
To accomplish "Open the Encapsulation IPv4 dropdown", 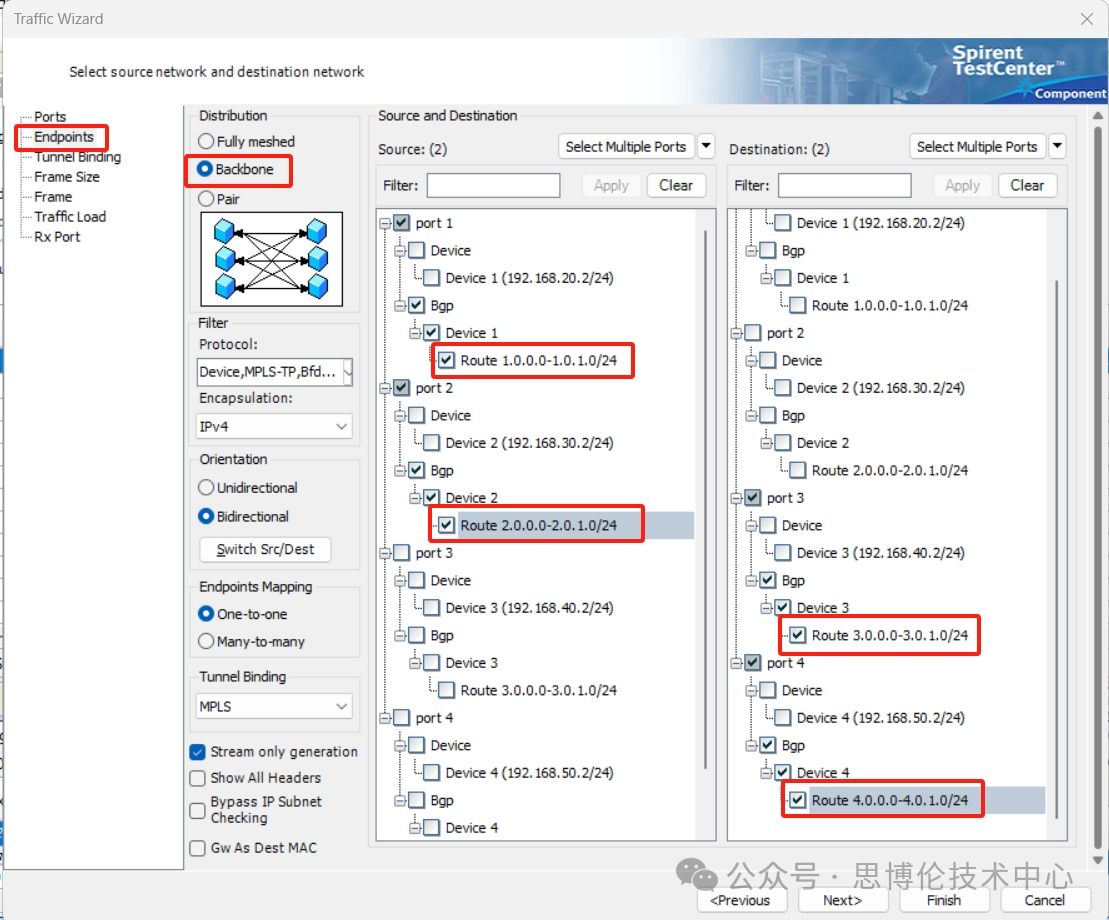I will [x=342, y=427].
